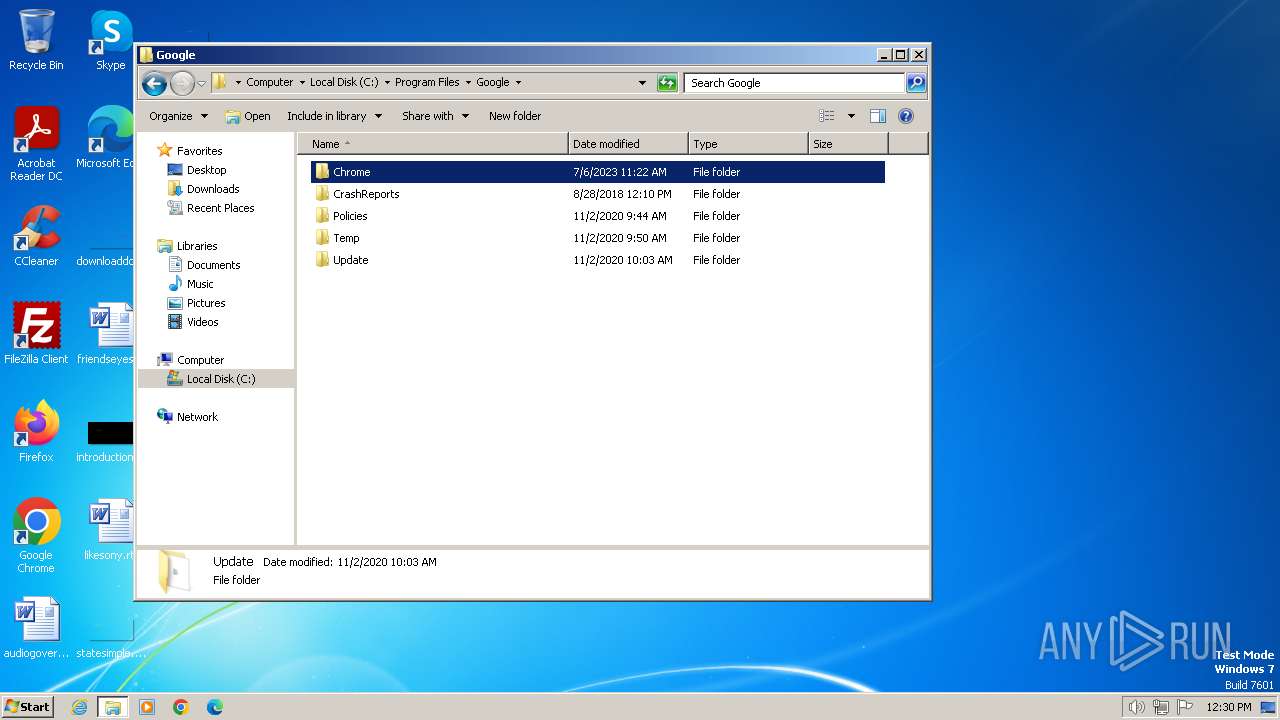Viewport: 1280px width, 720px height.
Task: Sort by the Size column header
Action: click(848, 144)
